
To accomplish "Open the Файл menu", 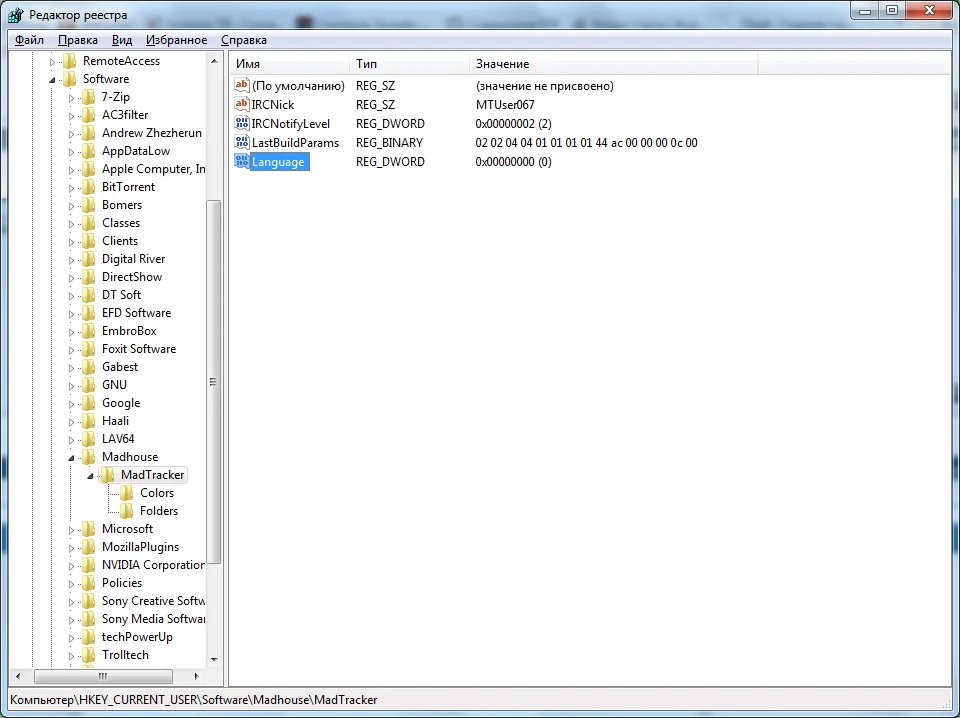I will [29, 40].
